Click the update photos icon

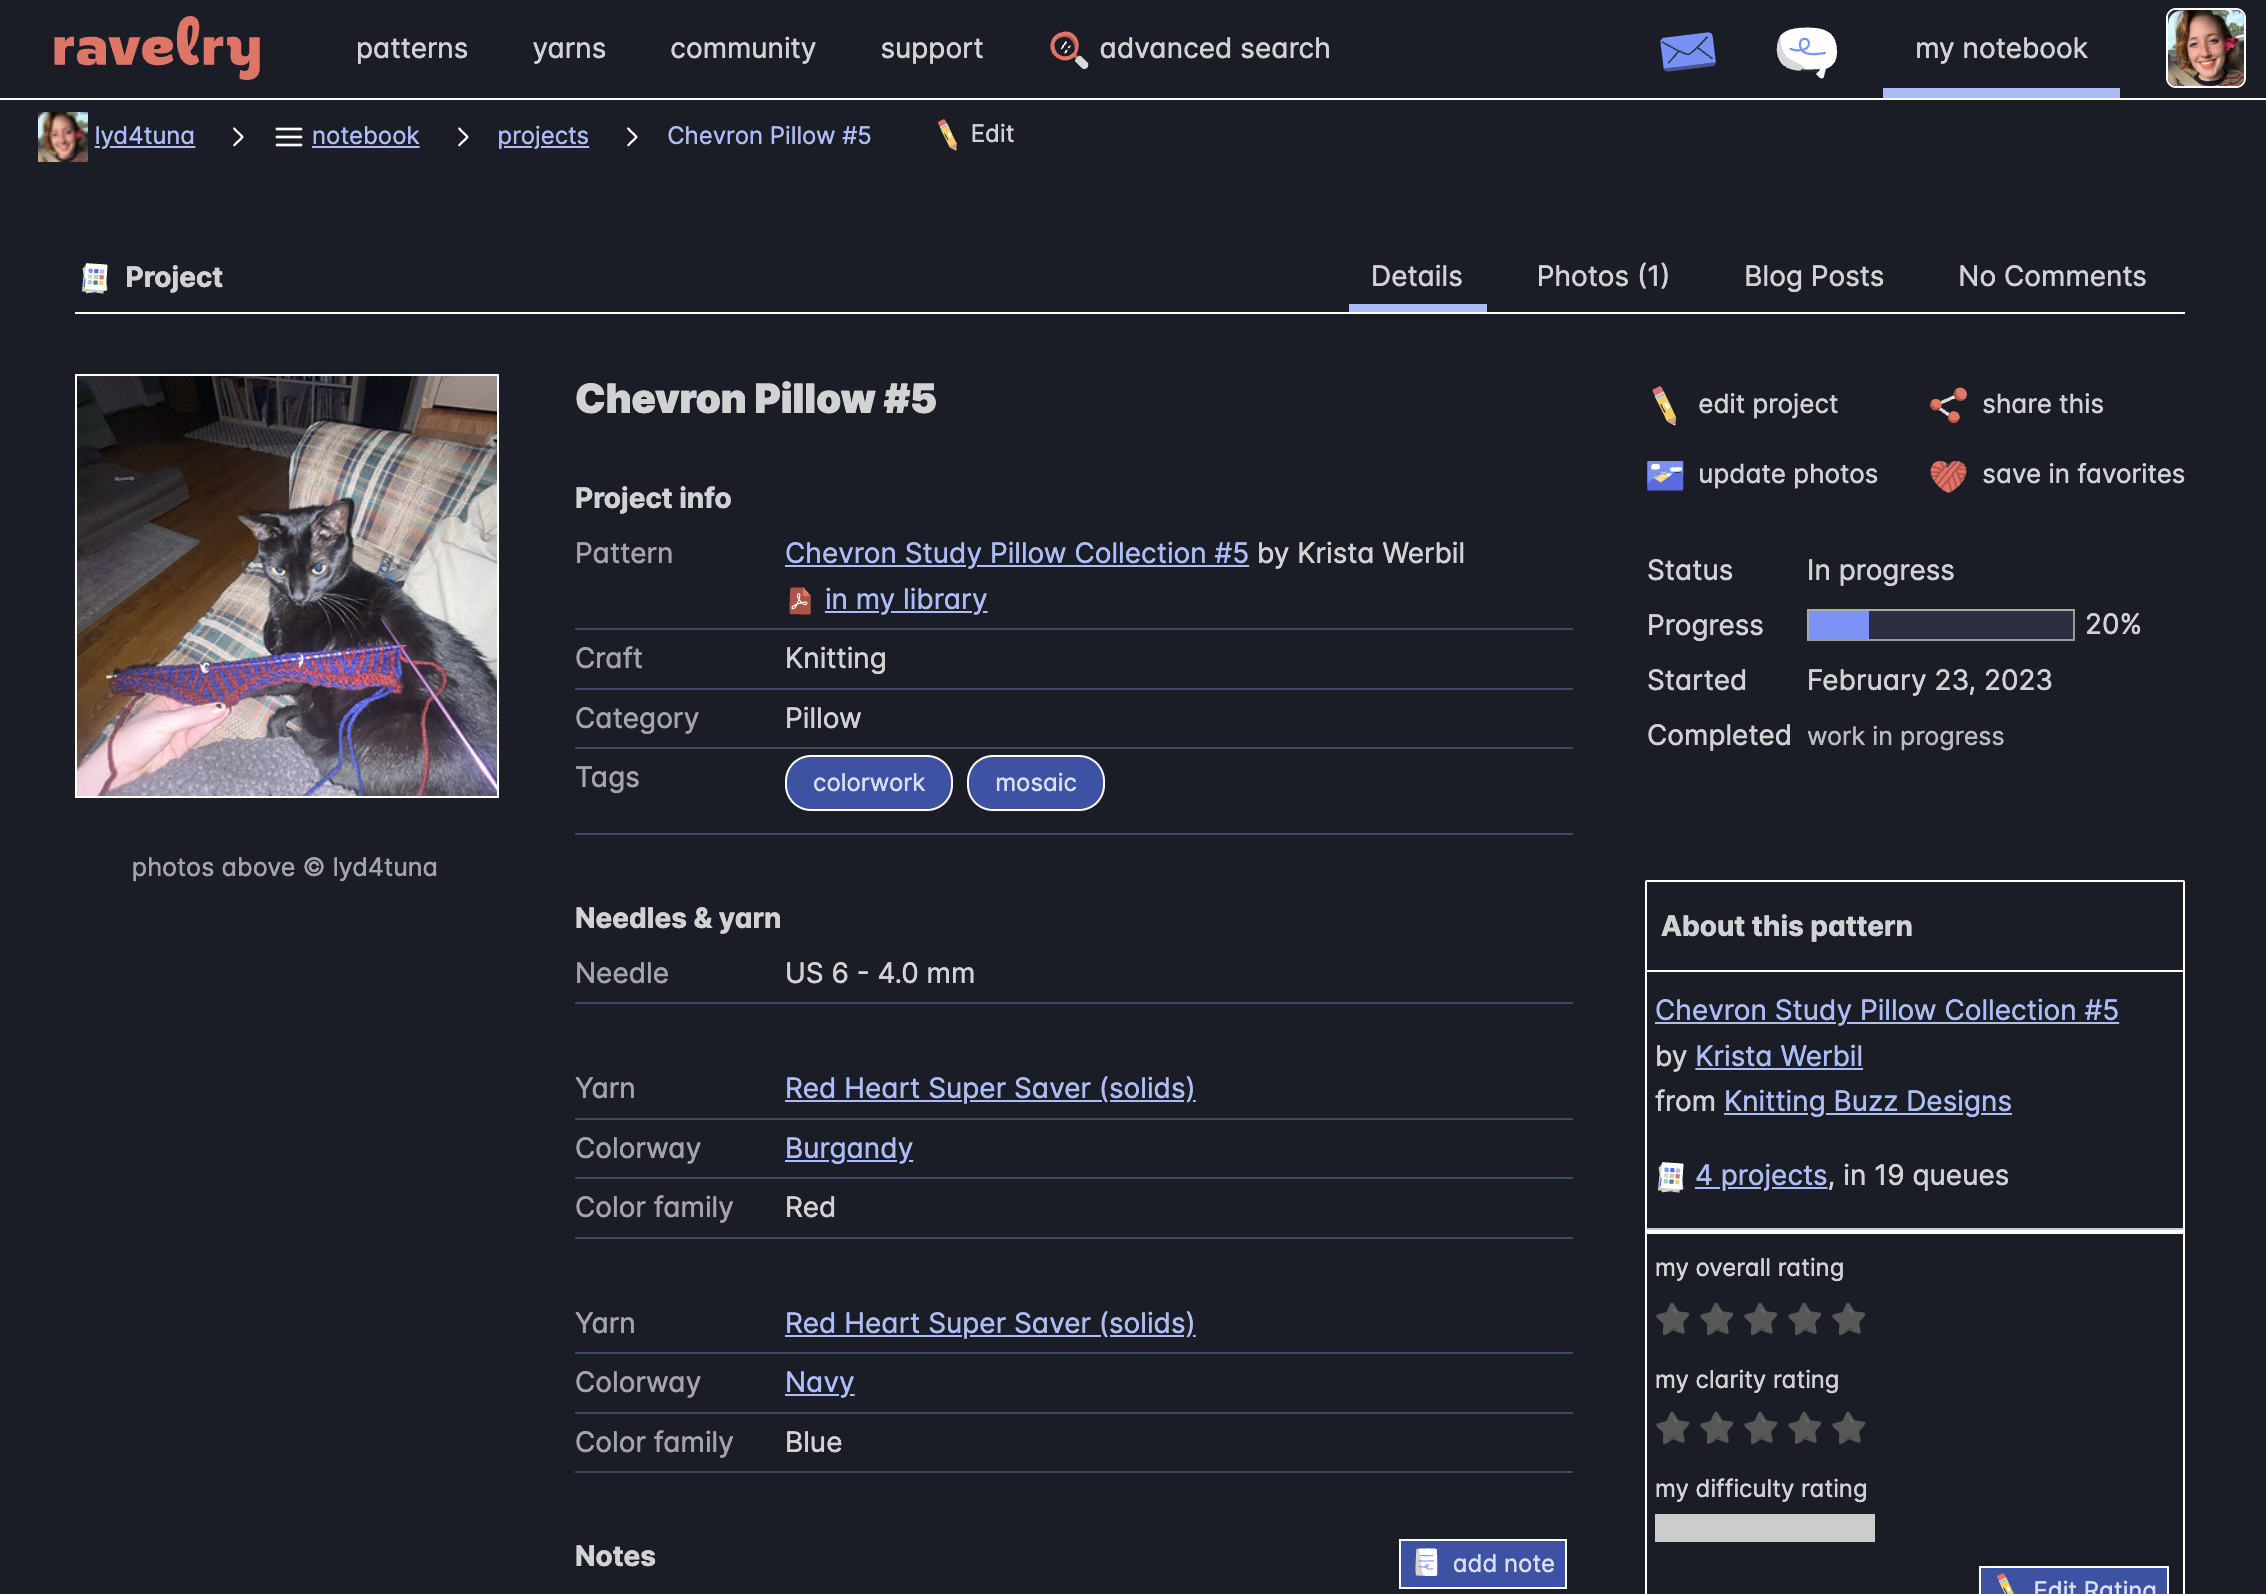tap(1664, 475)
